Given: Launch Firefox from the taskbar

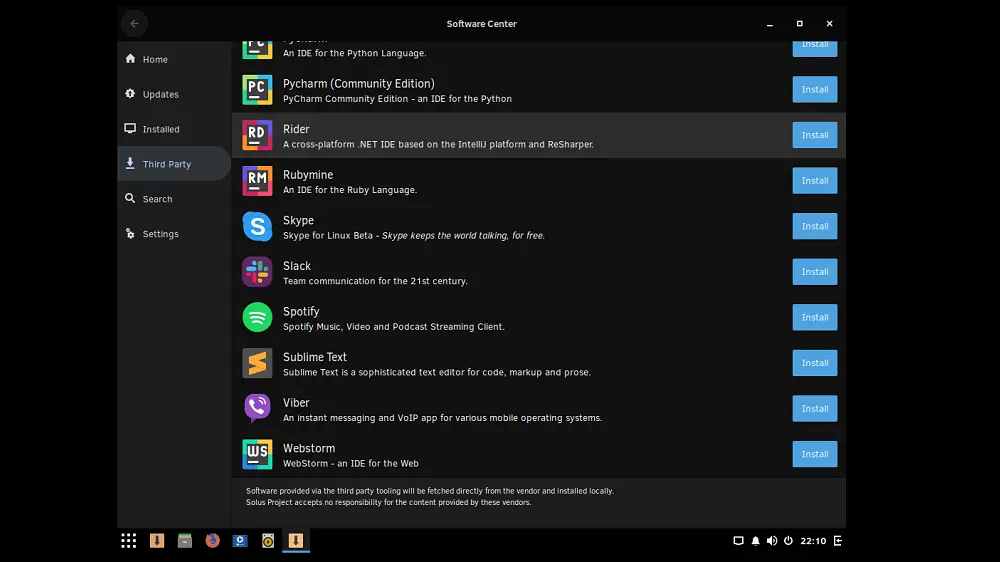Looking at the screenshot, I should [212, 541].
